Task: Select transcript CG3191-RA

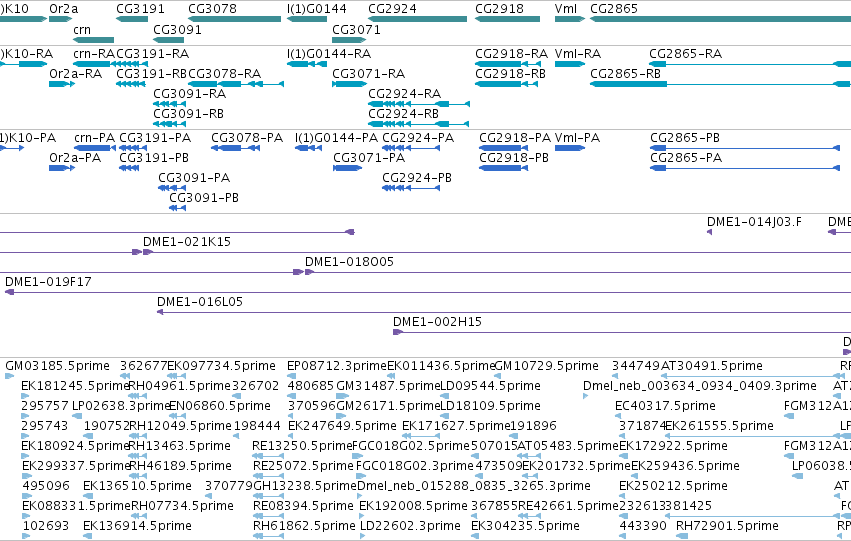Action: [153, 54]
